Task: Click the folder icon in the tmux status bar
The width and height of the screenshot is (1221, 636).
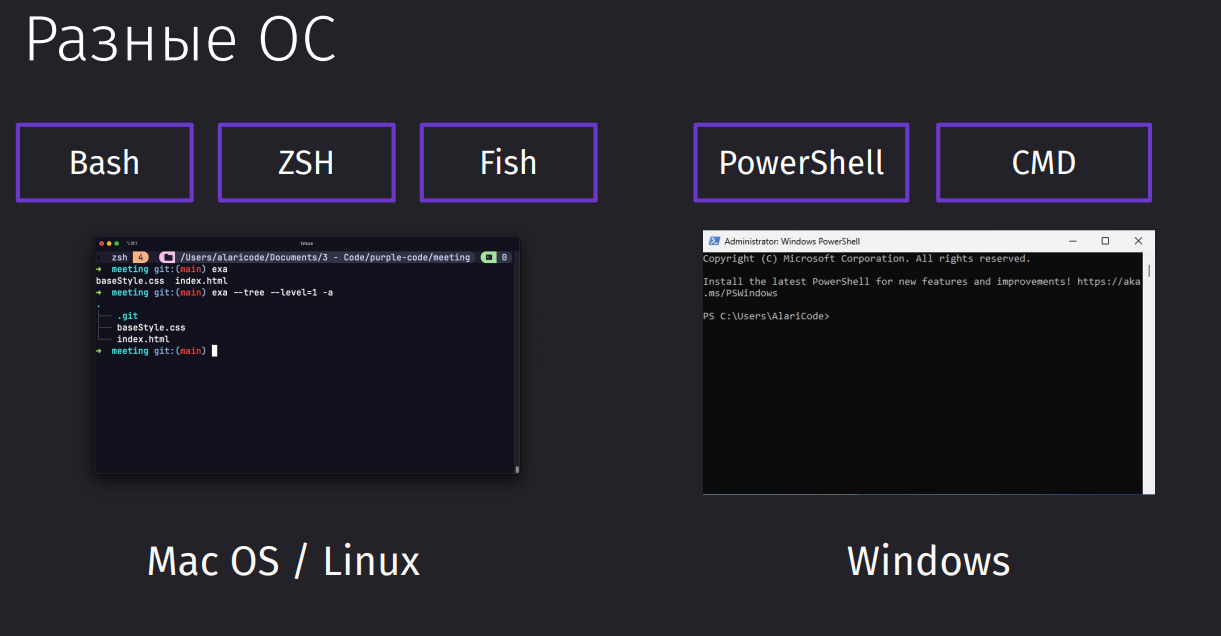Action: (x=168, y=257)
